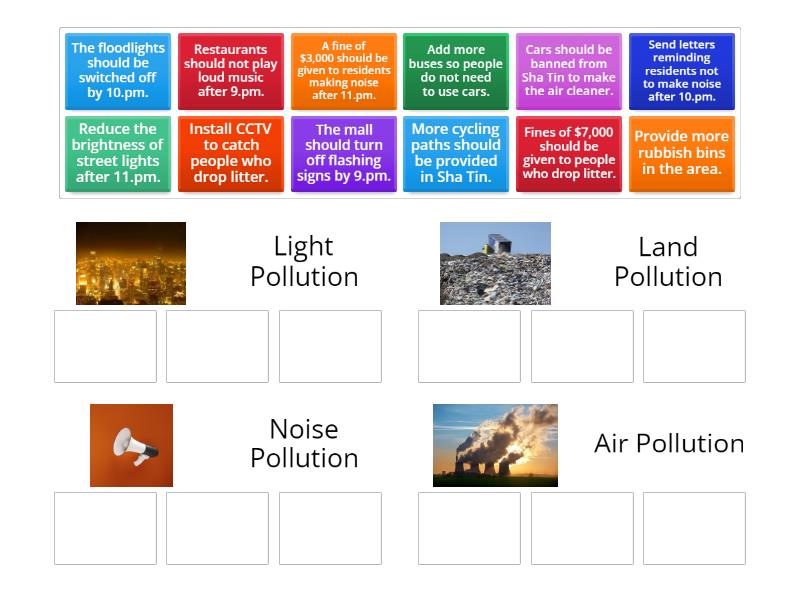Select the provide more rubbish bins card

pyautogui.click(x=680, y=154)
